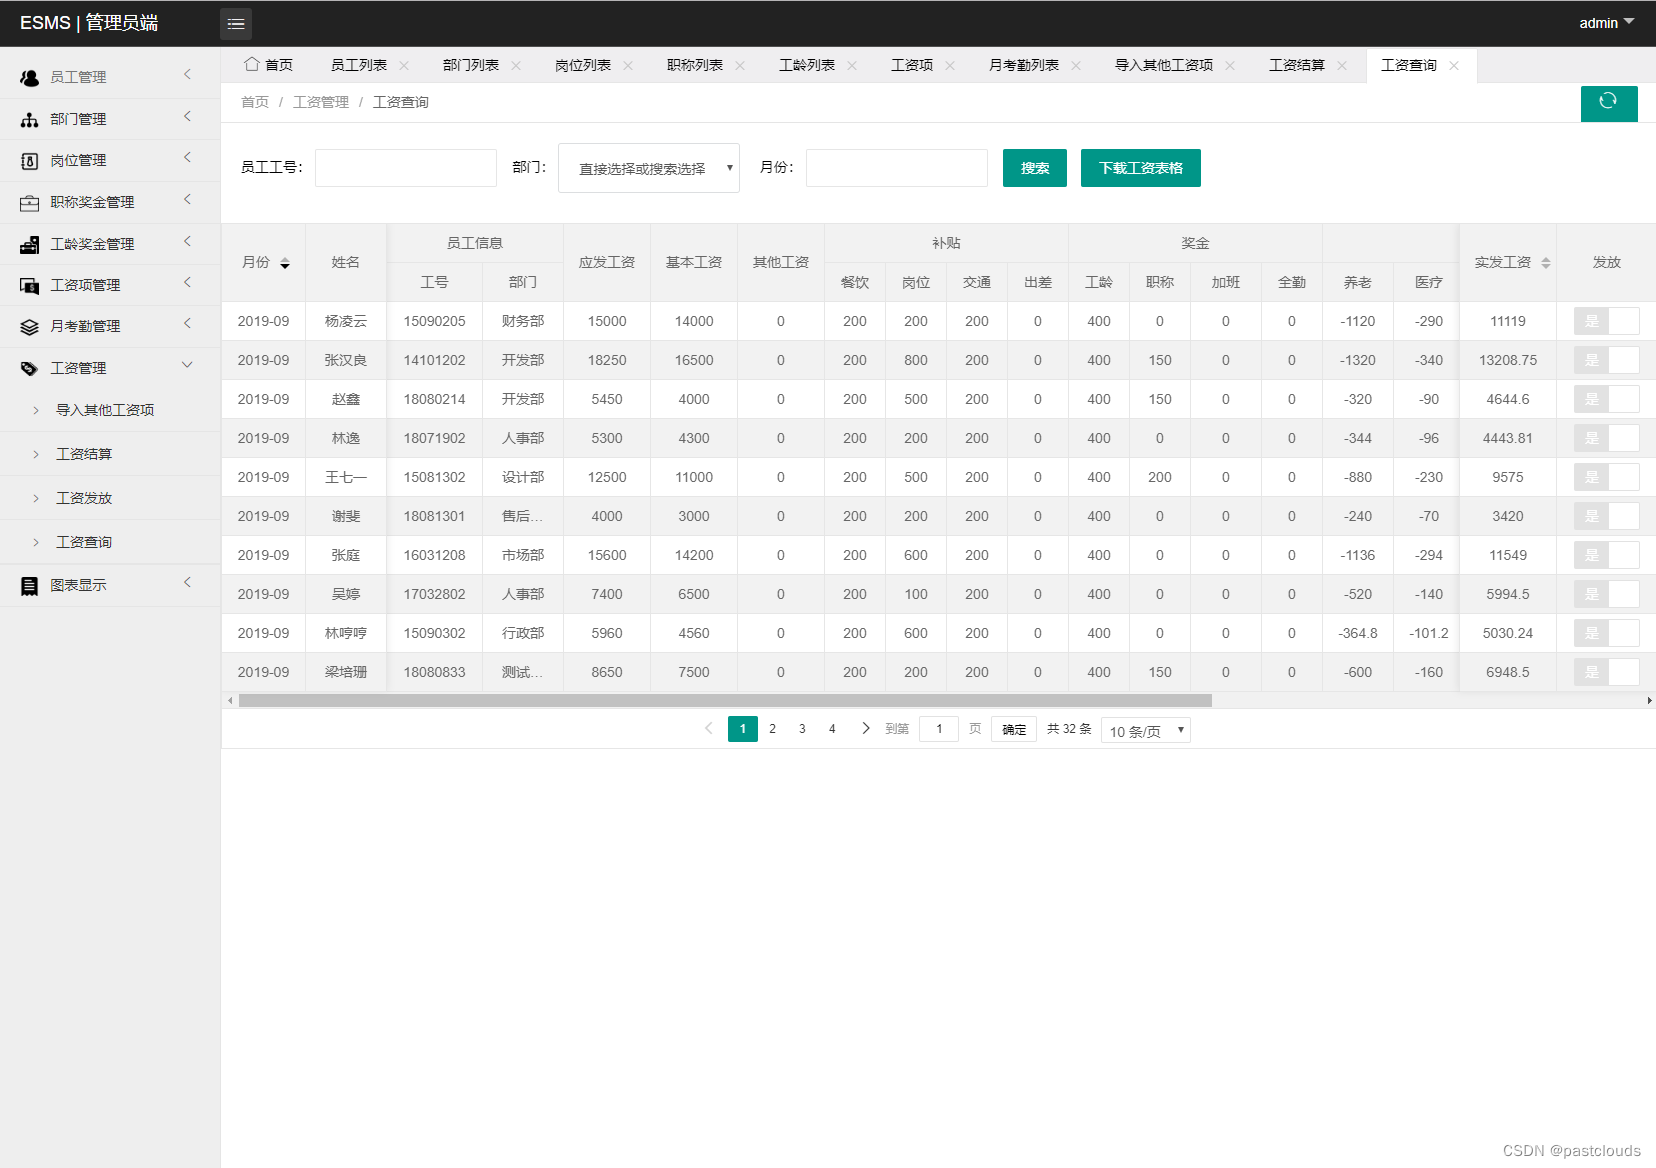Click the 月份 column sort arrows

(285, 263)
